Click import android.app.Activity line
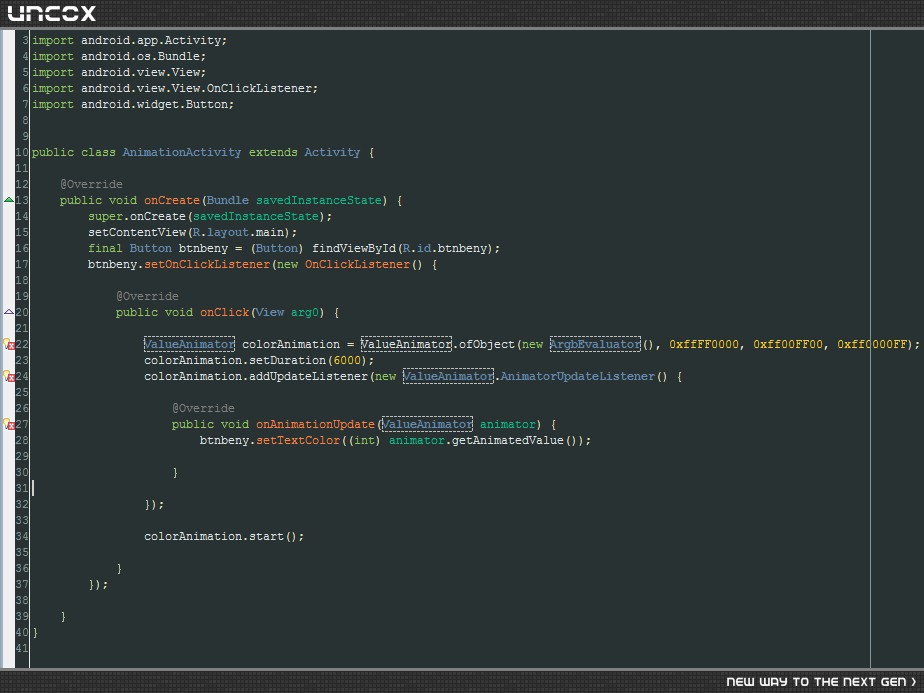924x693 pixels. point(129,40)
